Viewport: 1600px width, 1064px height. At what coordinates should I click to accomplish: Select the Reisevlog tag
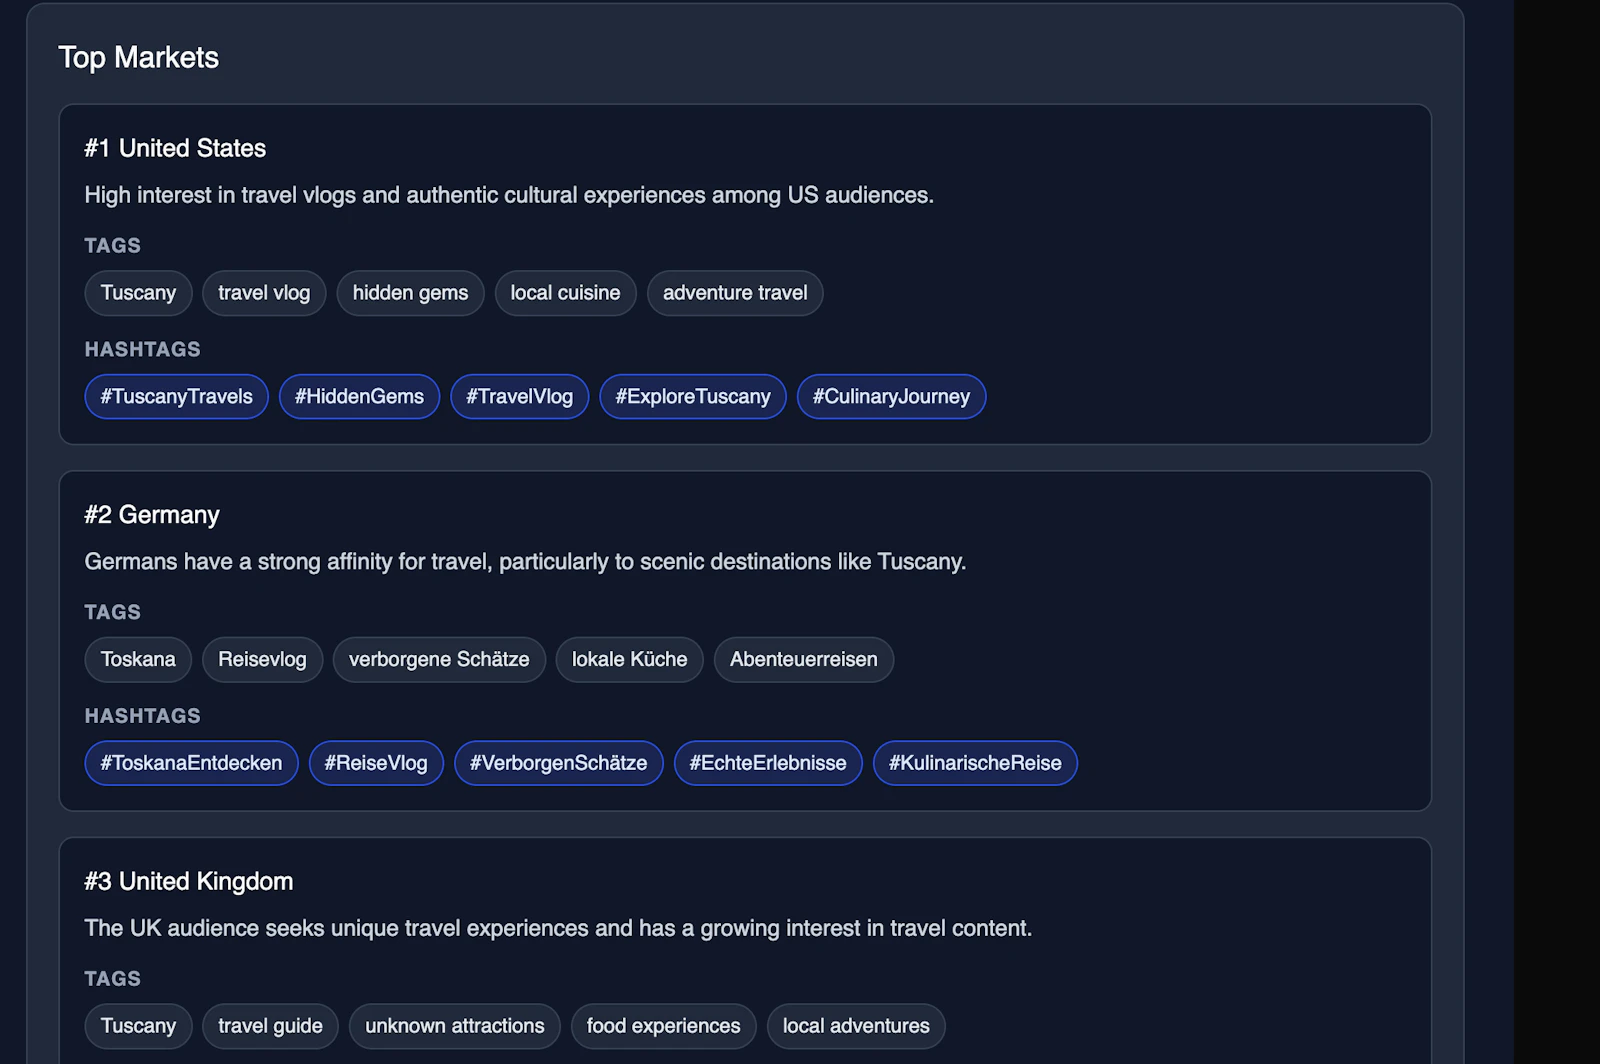(x=262, y=660)
